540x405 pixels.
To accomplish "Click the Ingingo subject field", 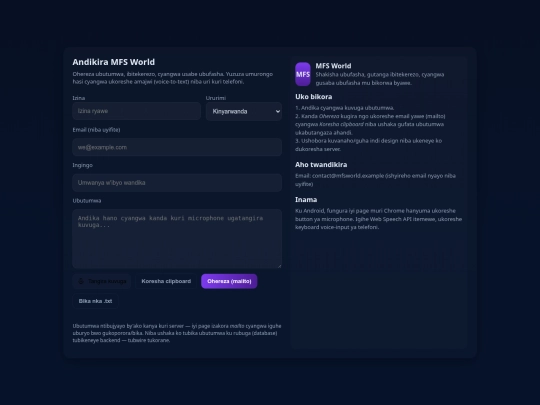I will click(x=177, y=183).
